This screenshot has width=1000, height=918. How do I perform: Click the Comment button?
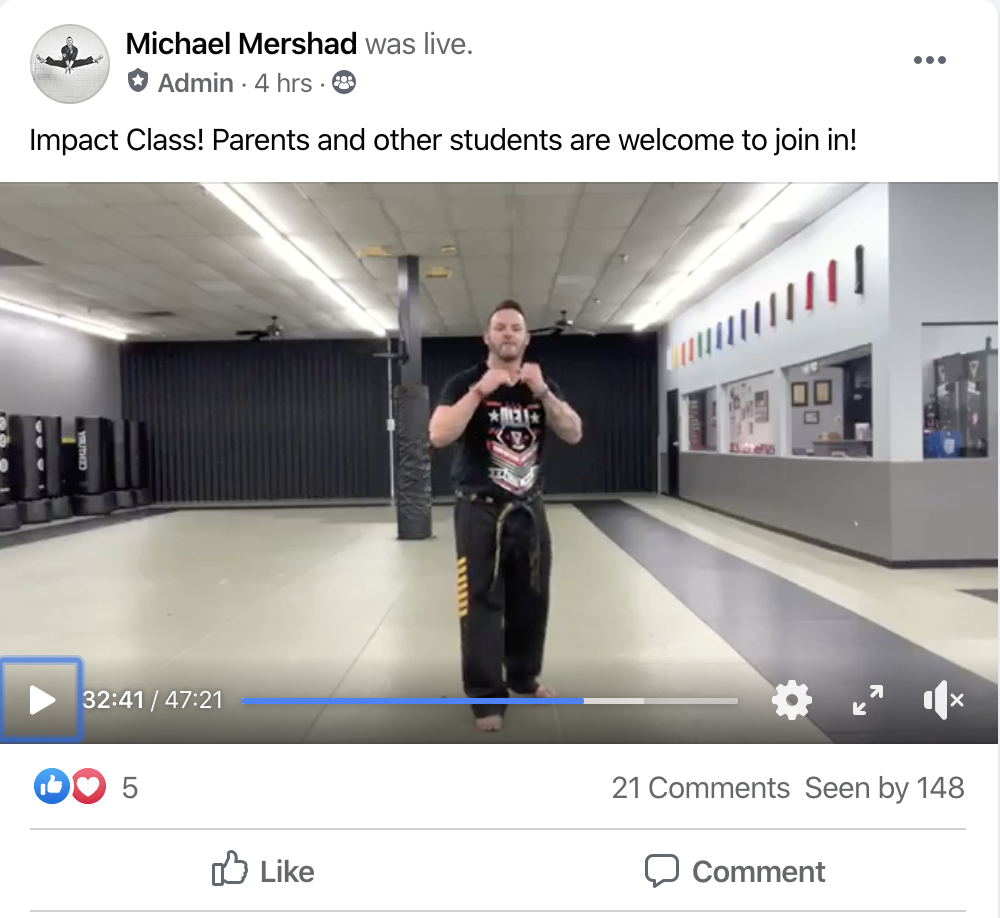tap(735, 871)
